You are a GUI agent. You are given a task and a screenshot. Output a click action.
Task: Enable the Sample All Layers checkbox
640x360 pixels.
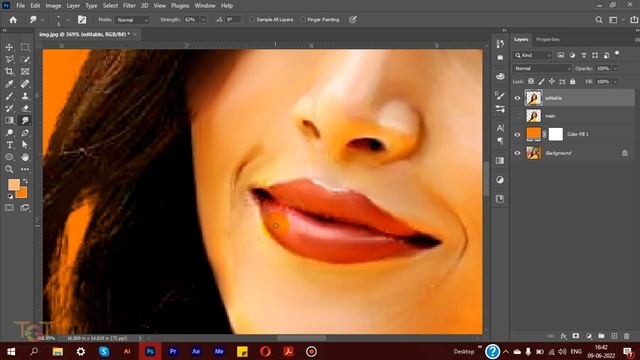(252, 20)
